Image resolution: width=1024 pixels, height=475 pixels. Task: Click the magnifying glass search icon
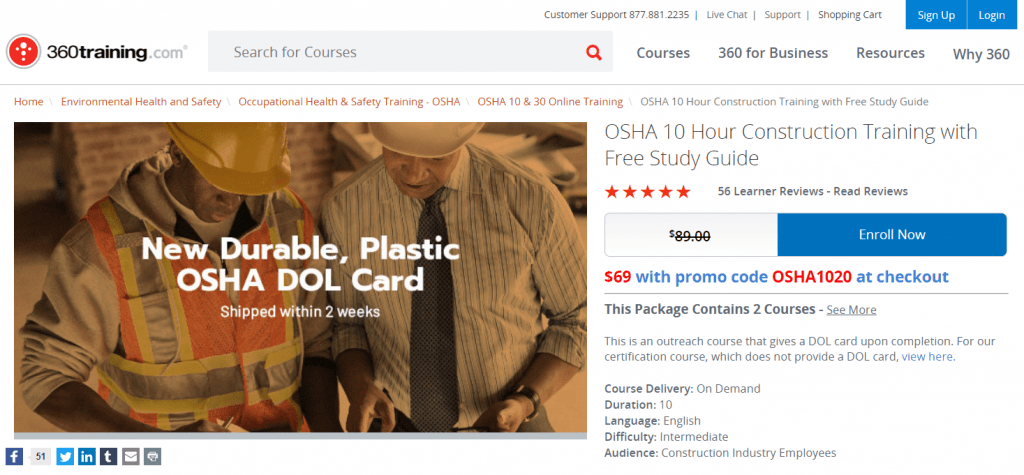[x=594, y=52]
